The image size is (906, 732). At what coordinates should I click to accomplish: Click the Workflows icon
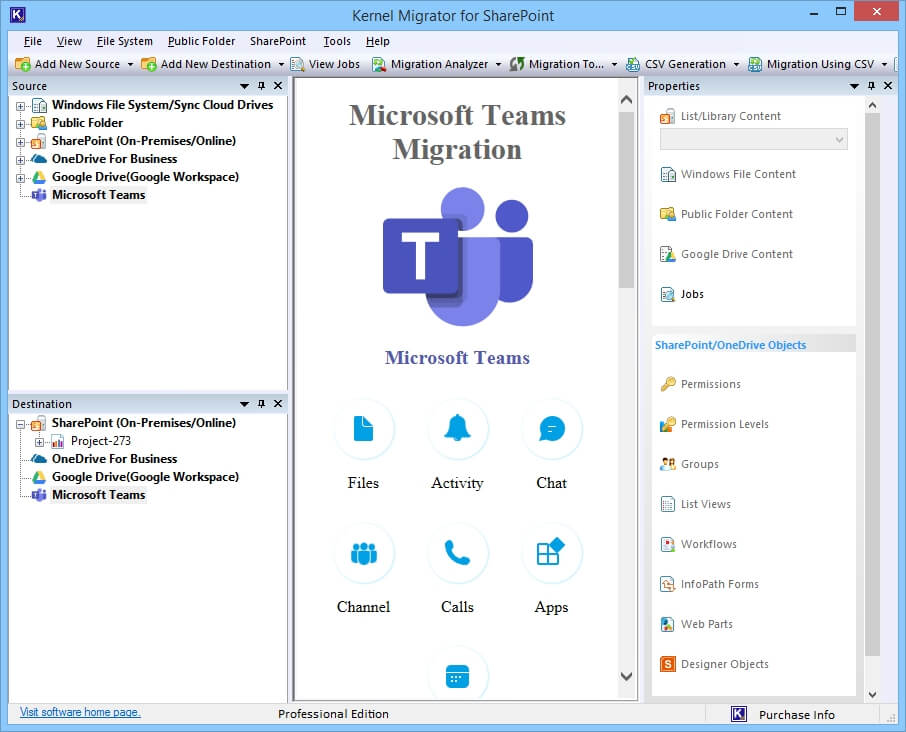[x=667, y=544]
